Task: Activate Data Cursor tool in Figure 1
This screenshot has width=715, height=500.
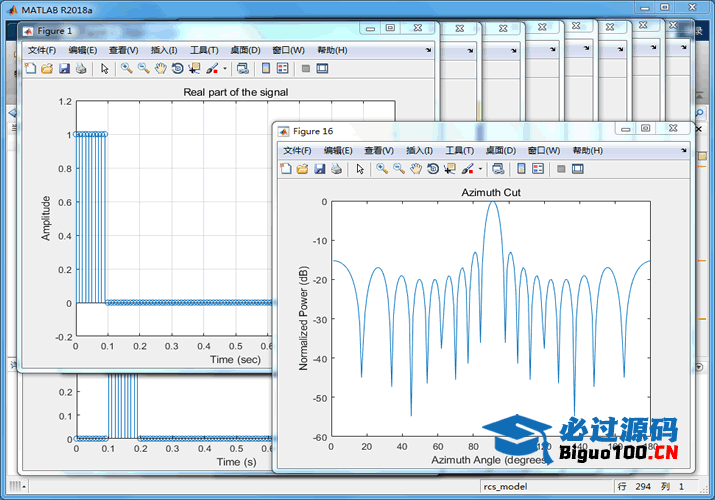Action: 194,68
